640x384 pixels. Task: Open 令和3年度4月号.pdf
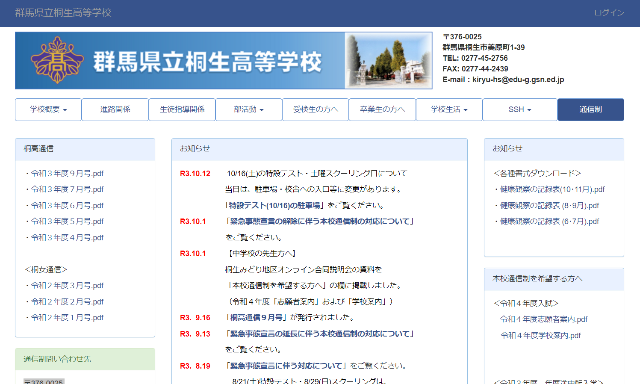pyautogui.click(x=67, y=238)
